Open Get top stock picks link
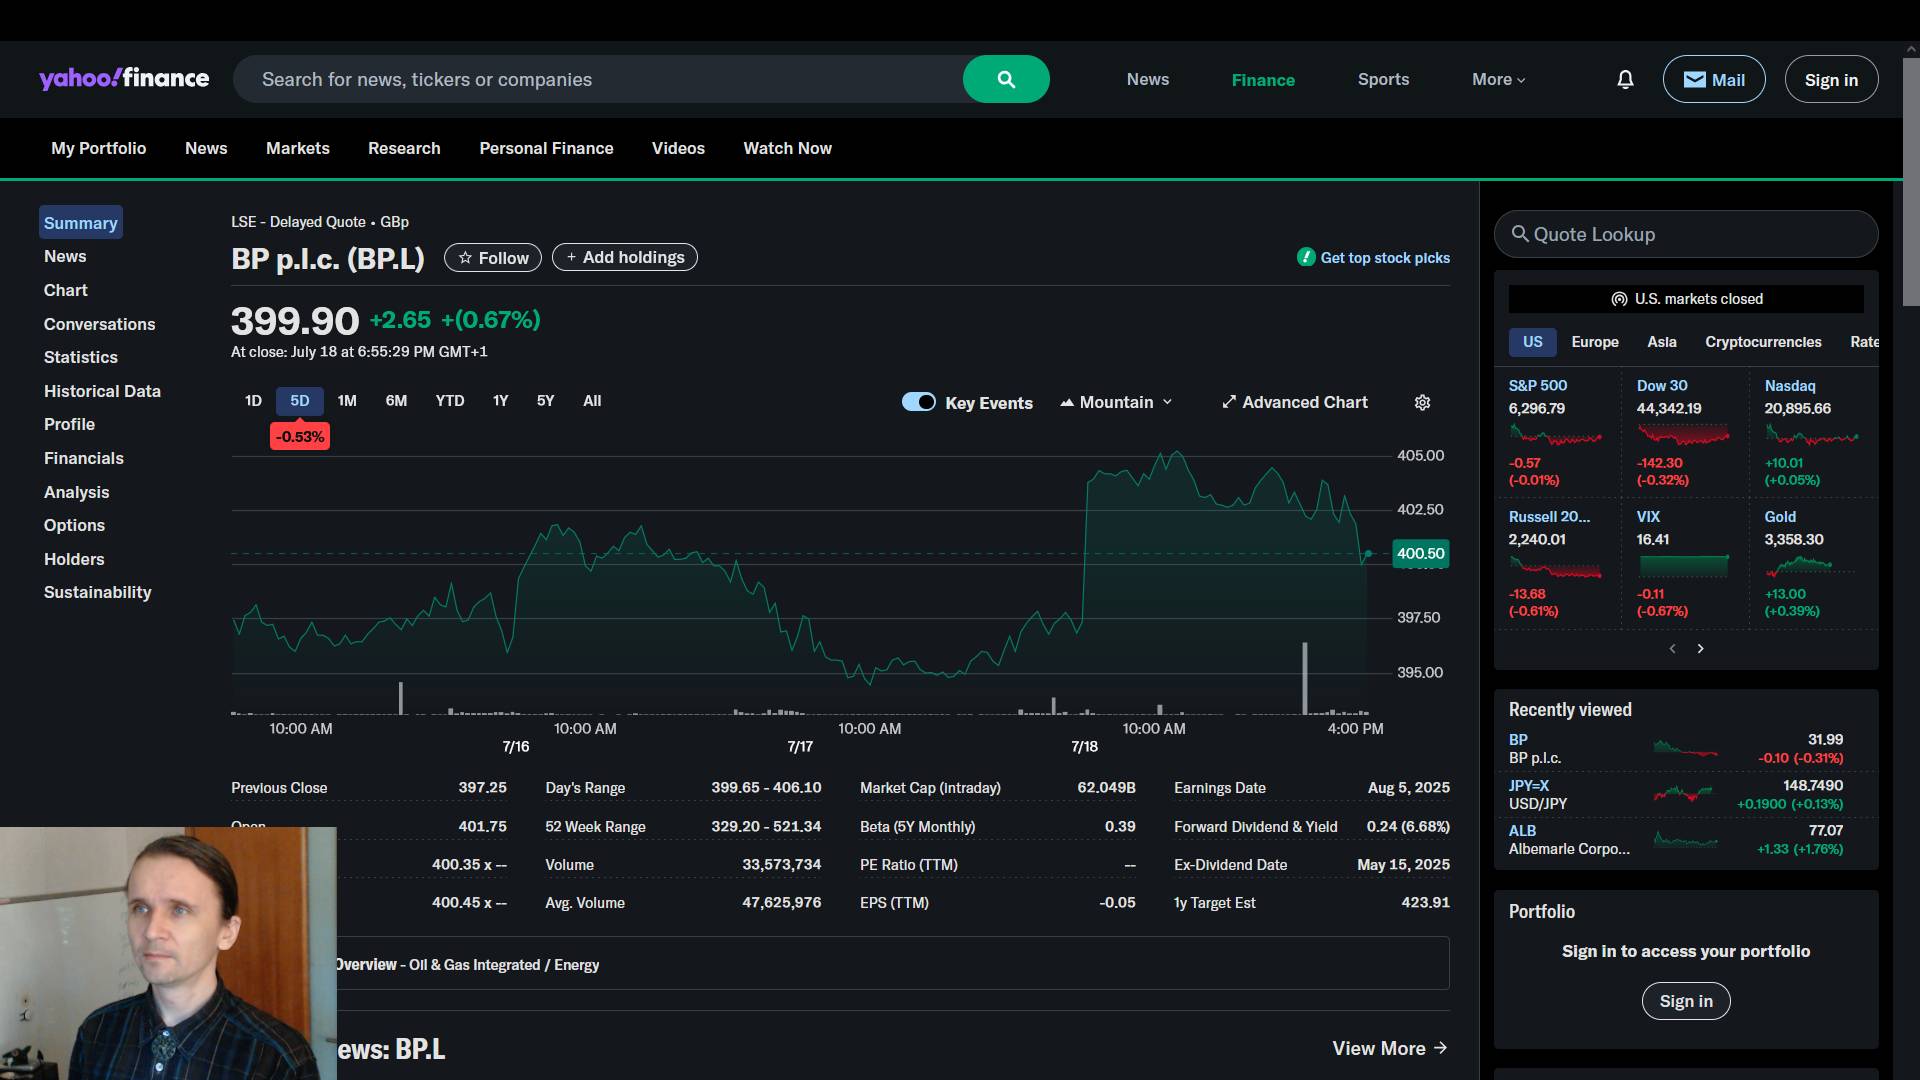The width and height of the screenshot is (1920, 1080). point(1384,258)
